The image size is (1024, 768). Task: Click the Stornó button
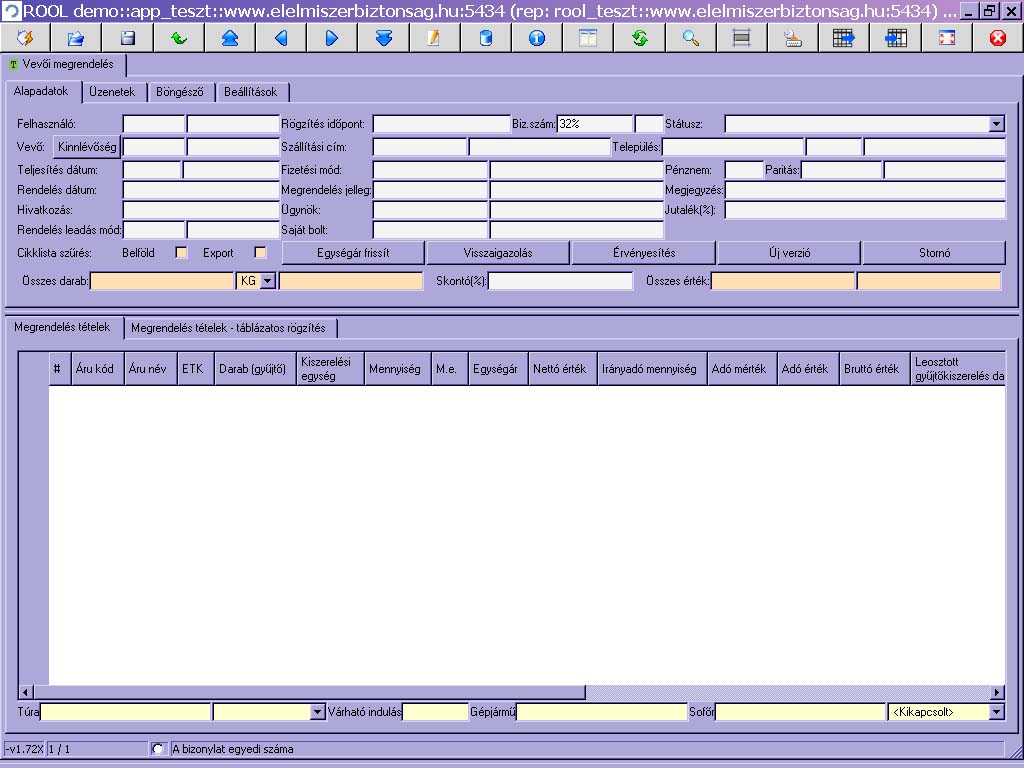pos(935,253)
